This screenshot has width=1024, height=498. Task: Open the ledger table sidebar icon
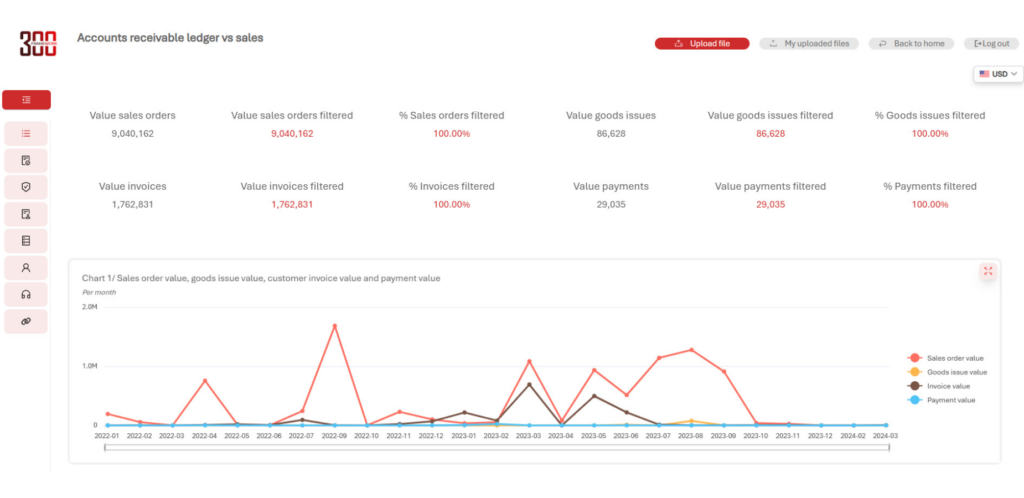click(x=26, y=241)
